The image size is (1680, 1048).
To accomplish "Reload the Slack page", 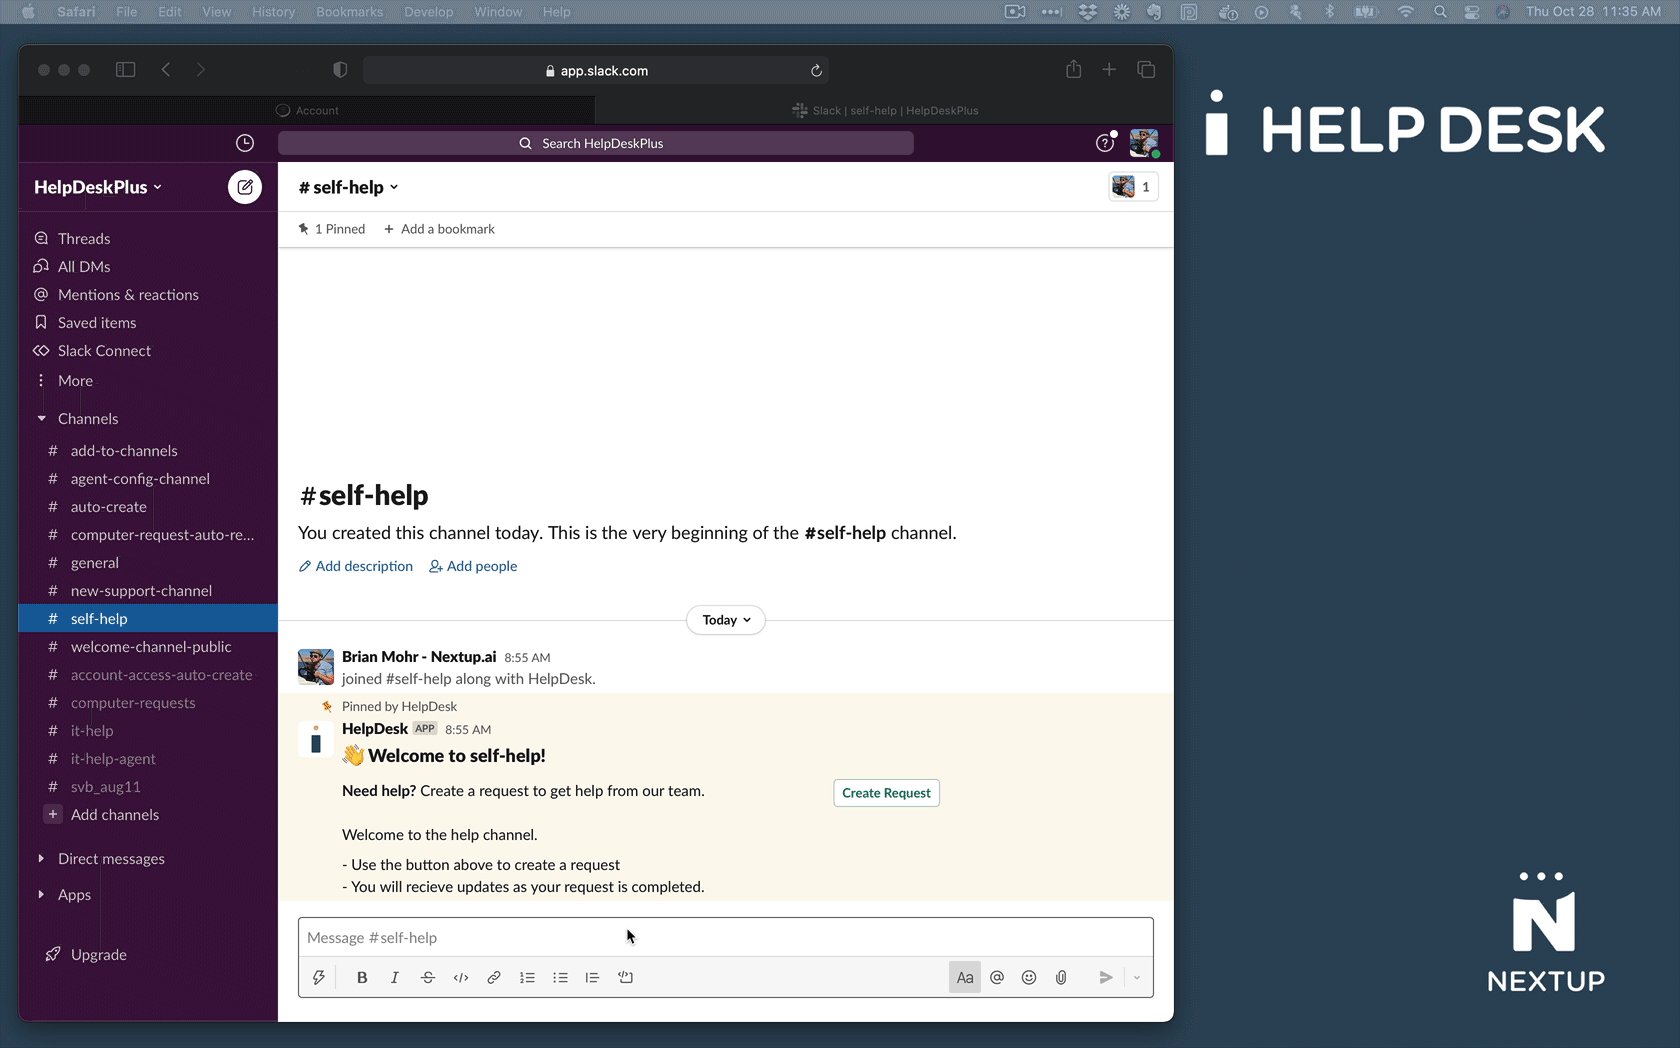I will [x=816, y=71].
